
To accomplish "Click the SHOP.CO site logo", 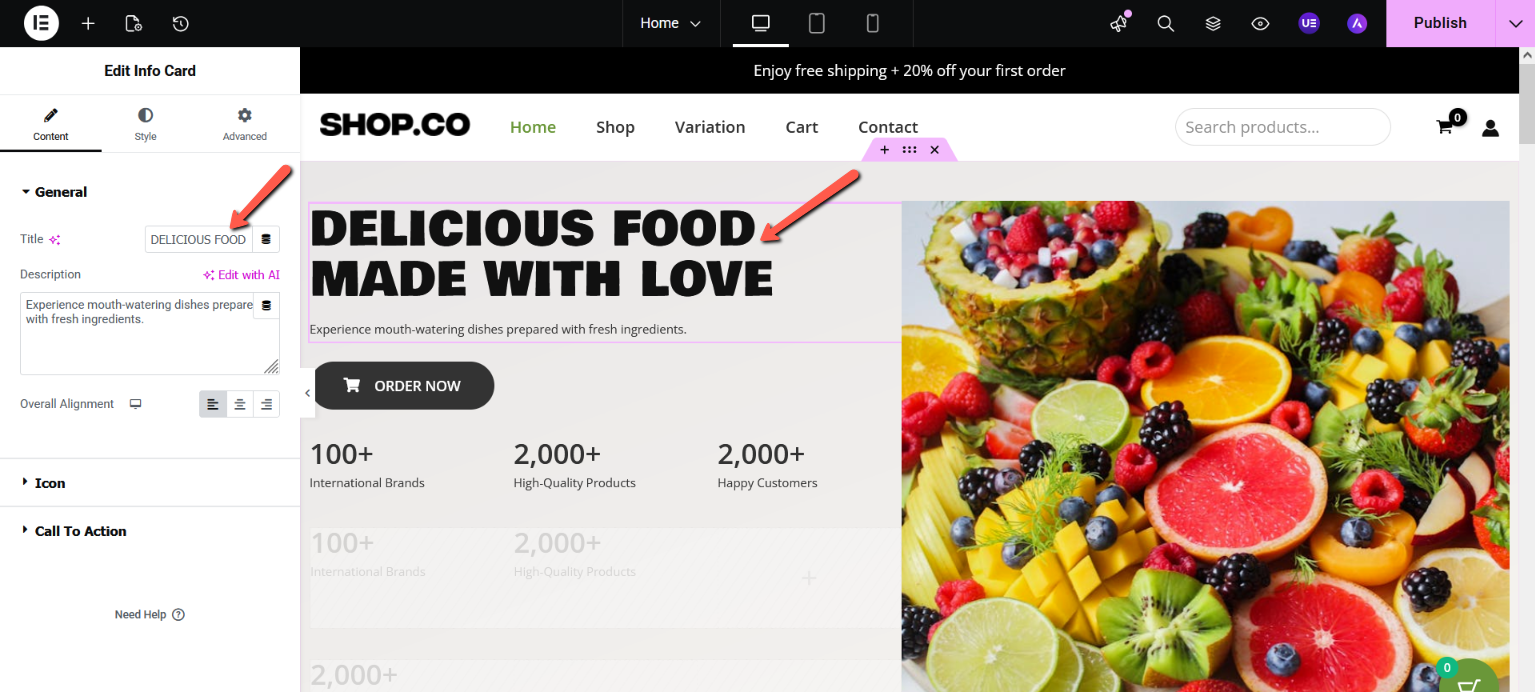I will tap(395, 125).
